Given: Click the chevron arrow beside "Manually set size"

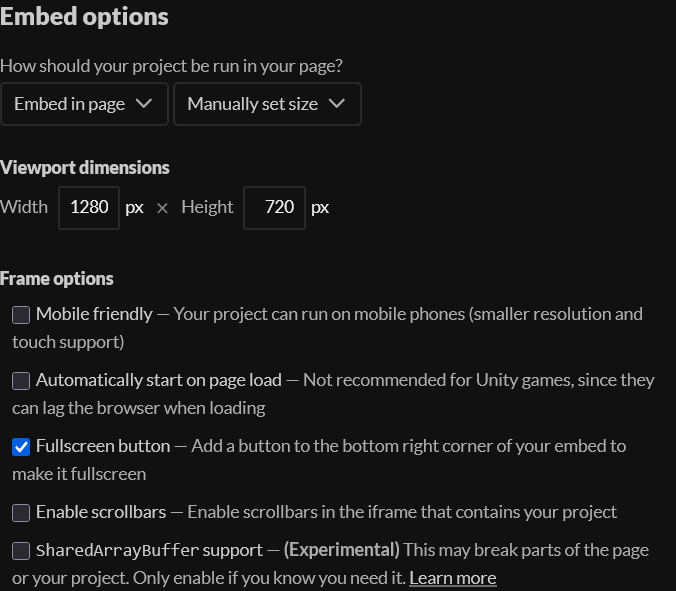Looking at the screenshot, I should 336,104.
